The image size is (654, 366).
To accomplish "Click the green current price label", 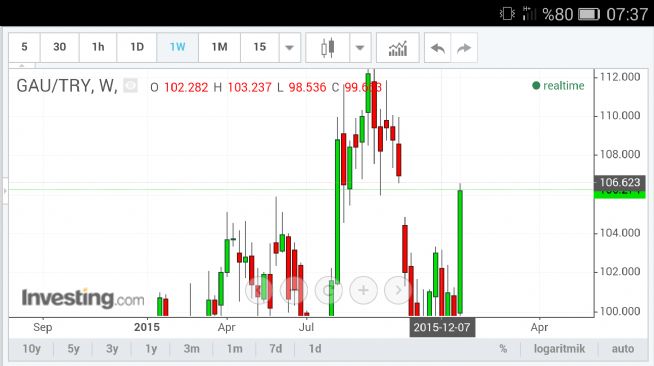I will click(x=620, y=194).
